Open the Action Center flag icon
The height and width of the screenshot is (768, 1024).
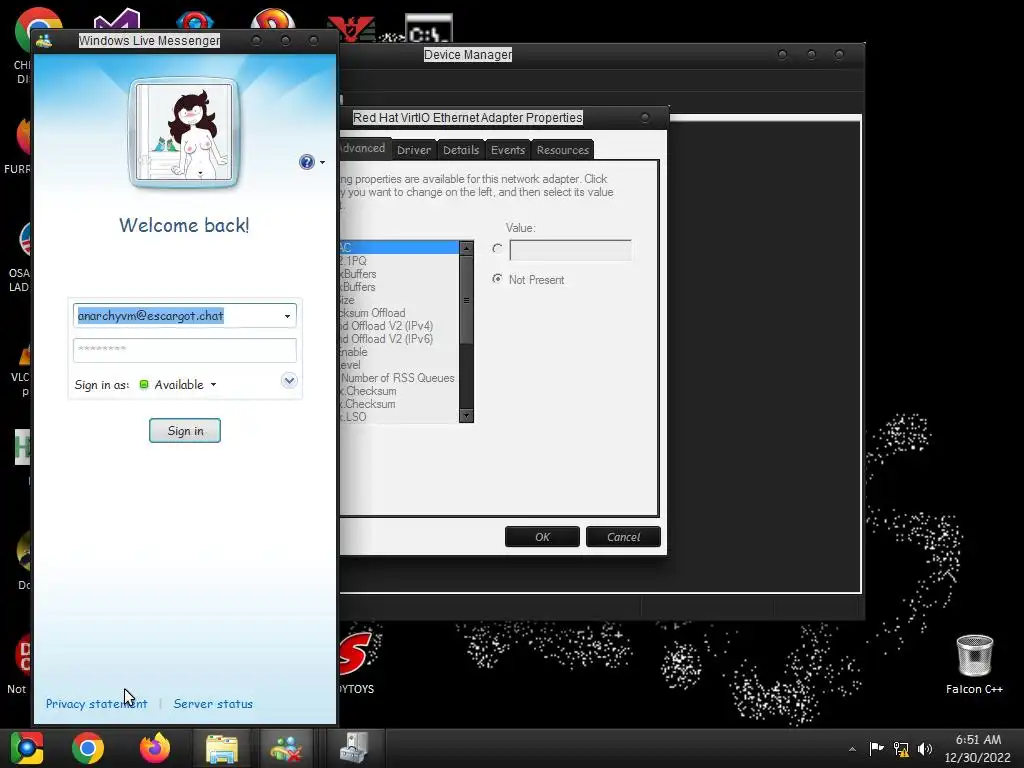coord(876,748)
